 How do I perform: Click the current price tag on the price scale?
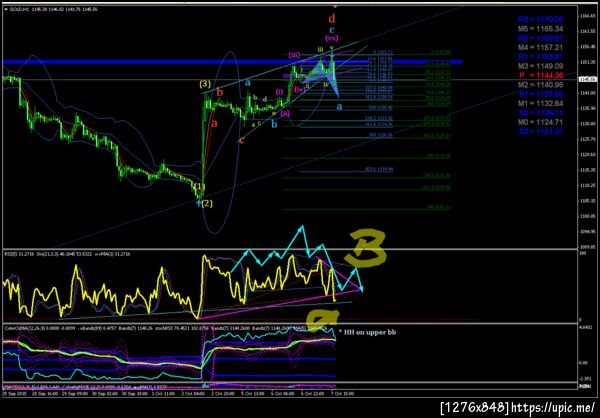588,80
